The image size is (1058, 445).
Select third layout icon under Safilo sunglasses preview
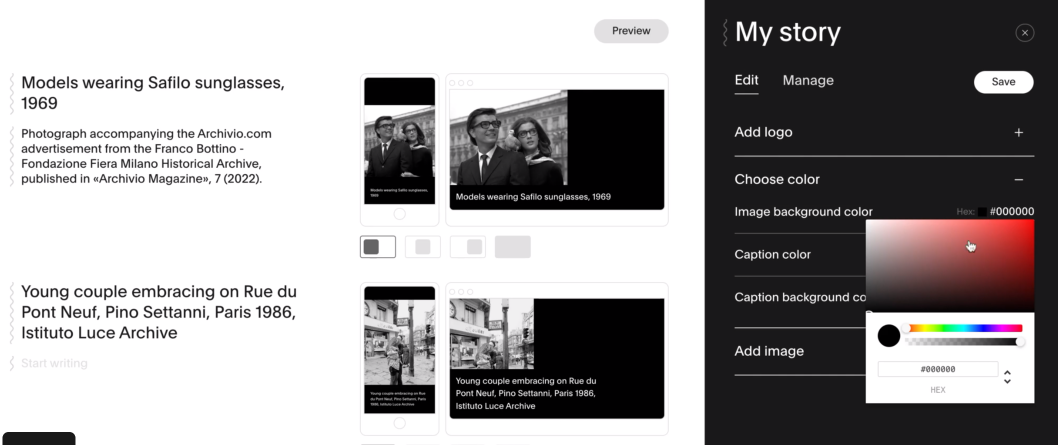tap(468, 247)
